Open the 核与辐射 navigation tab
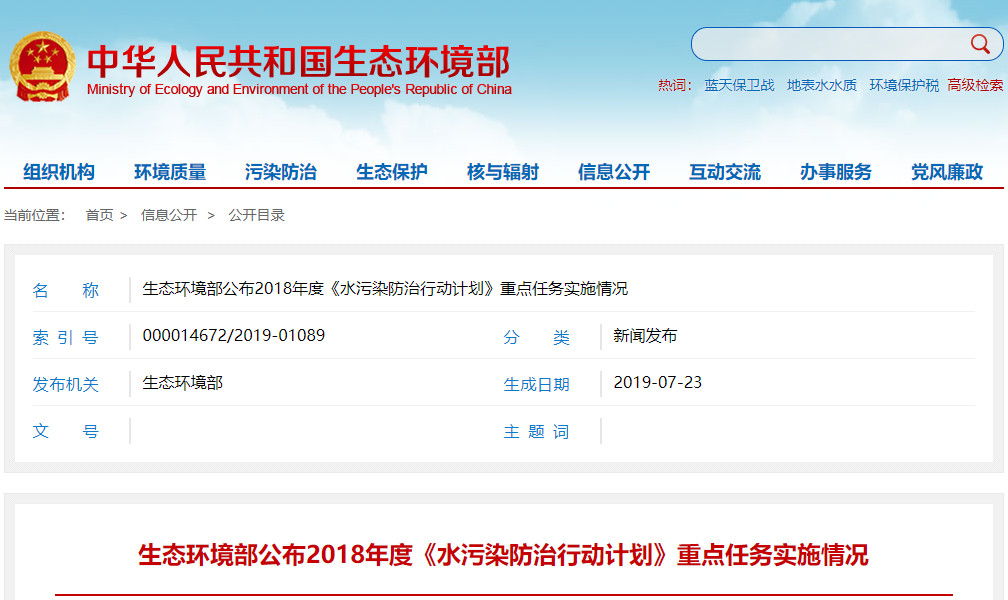The width and height of the screenshot is (1008, 600). tap(503, 172)
